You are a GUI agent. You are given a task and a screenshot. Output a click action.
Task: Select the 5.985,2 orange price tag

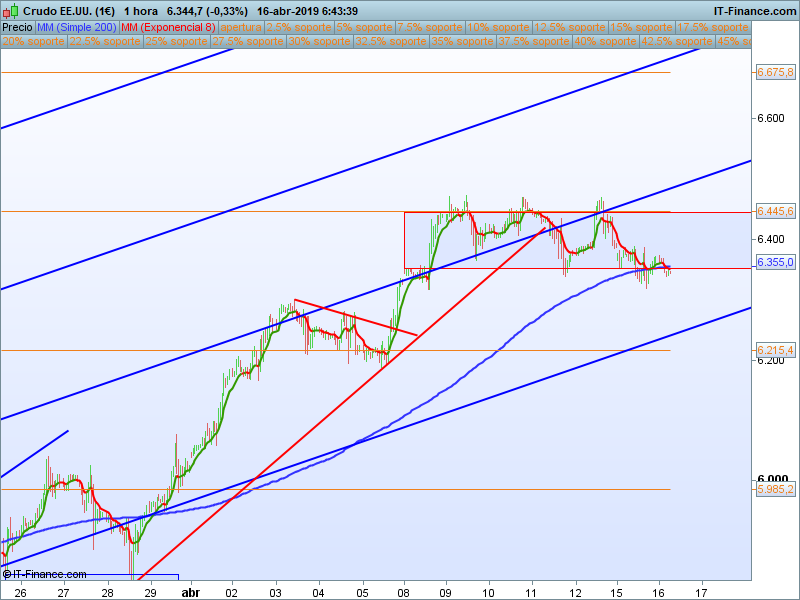(x=775, y=489)
